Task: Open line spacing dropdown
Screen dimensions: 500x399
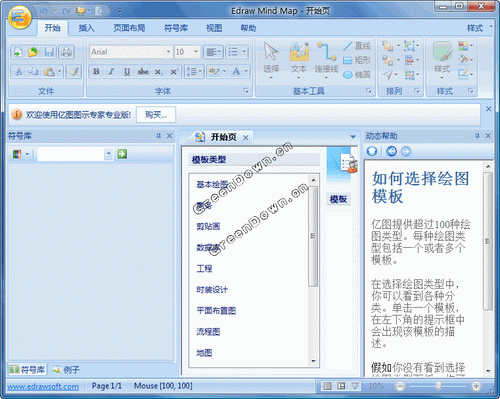Action: 194,72
